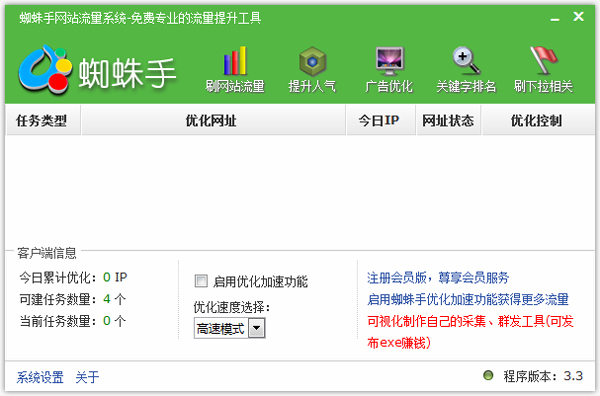
Task: Click the 今日IP column header
Action: click(x=380, y=121)
